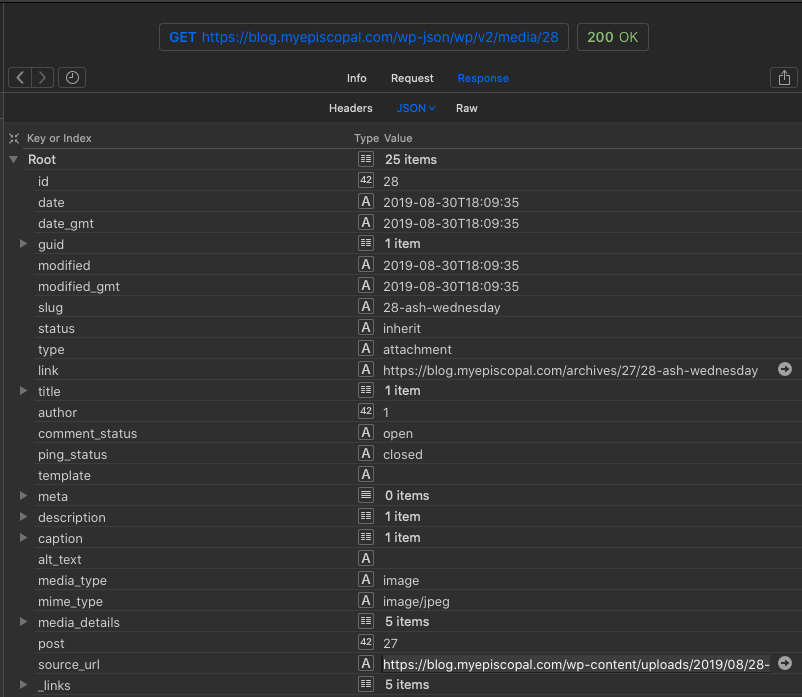Expand the title node

point(23,390)
